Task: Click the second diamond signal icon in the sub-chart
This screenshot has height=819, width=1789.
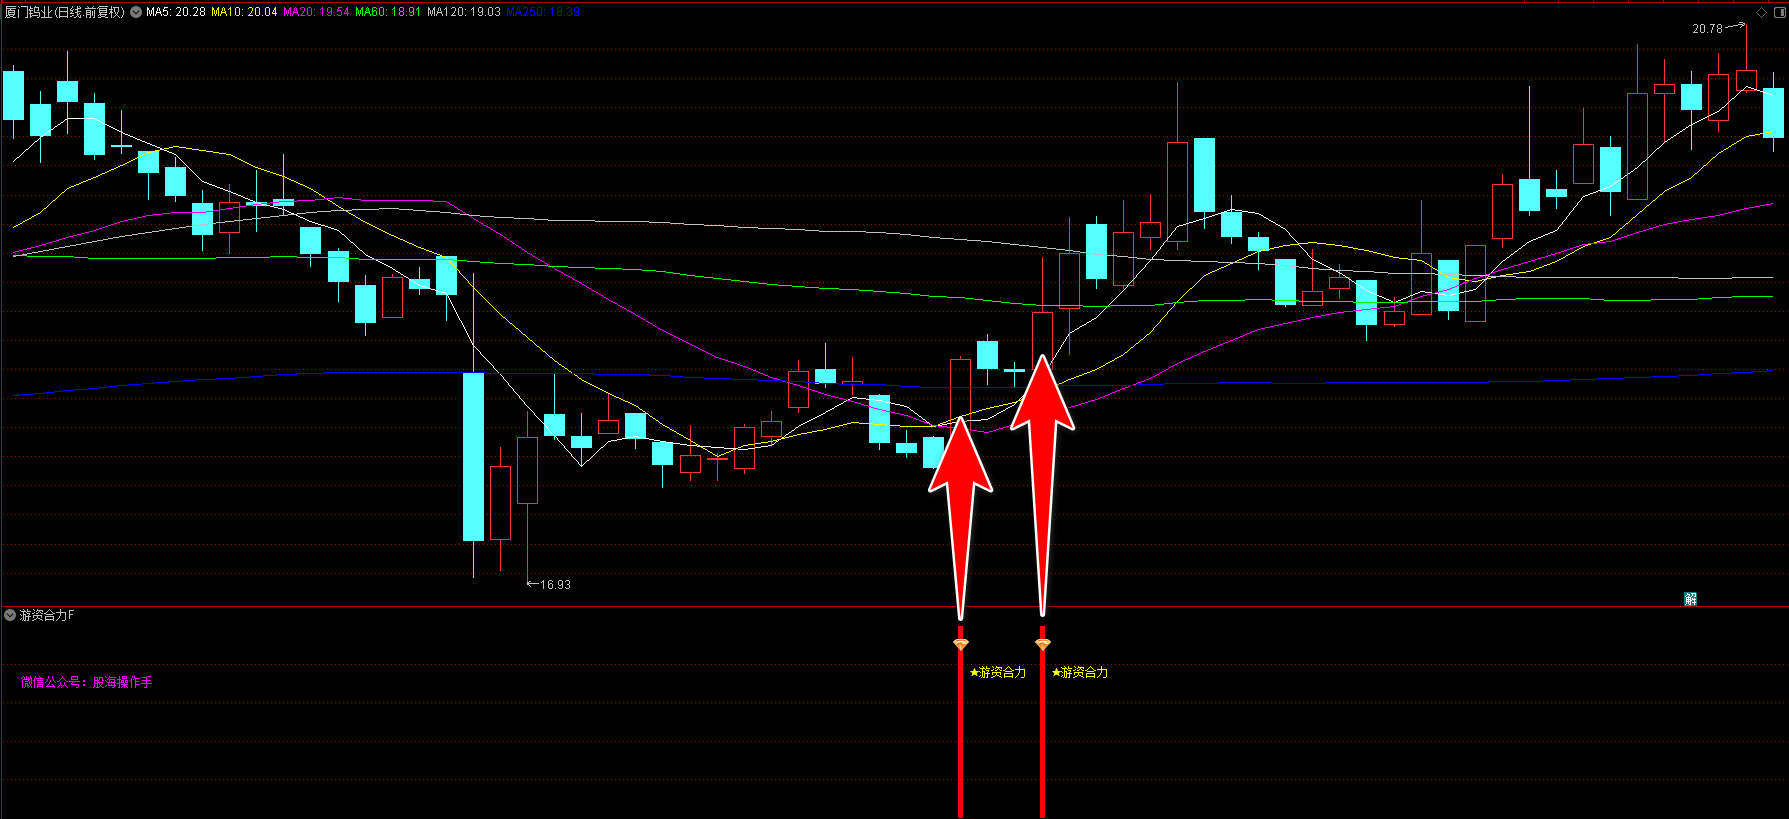Action: [x=1042, y=645]
